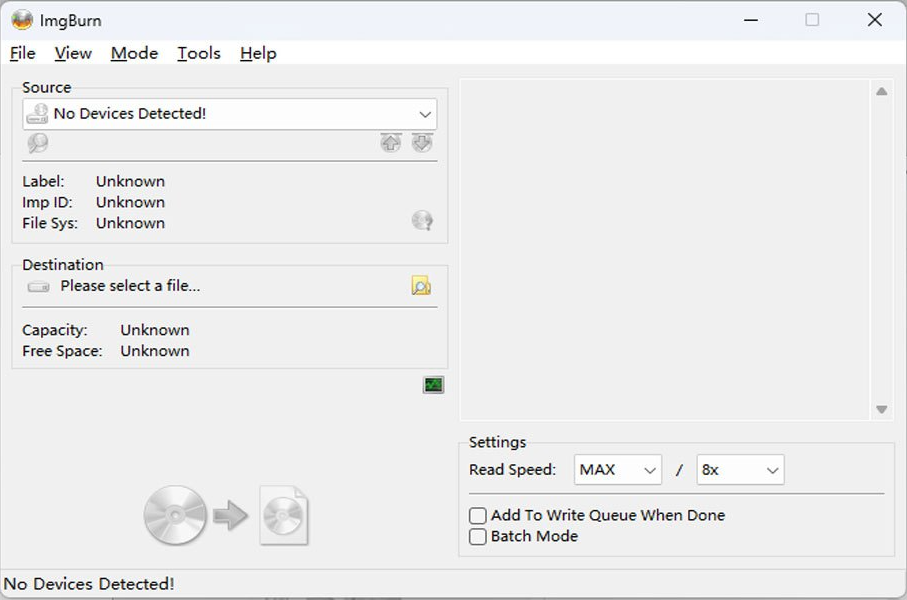Click the Label Unknown value
The image size is (907, 600).
(130, 181)
